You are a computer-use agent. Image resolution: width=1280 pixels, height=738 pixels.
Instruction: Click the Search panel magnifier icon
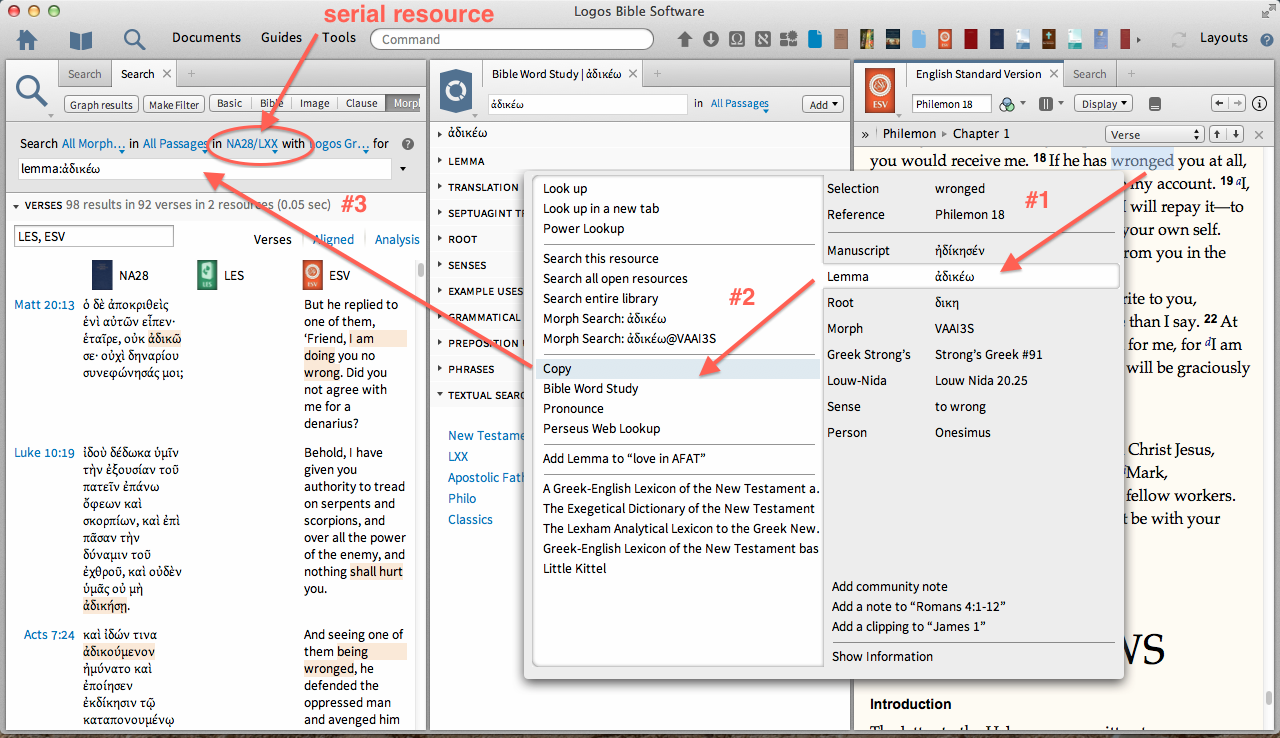[32, 92]
